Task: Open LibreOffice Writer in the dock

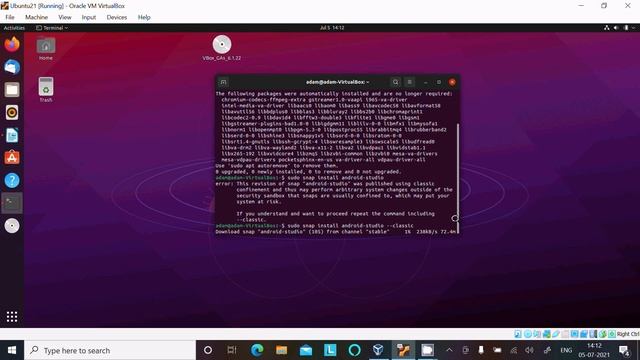Action: (12, 135)
